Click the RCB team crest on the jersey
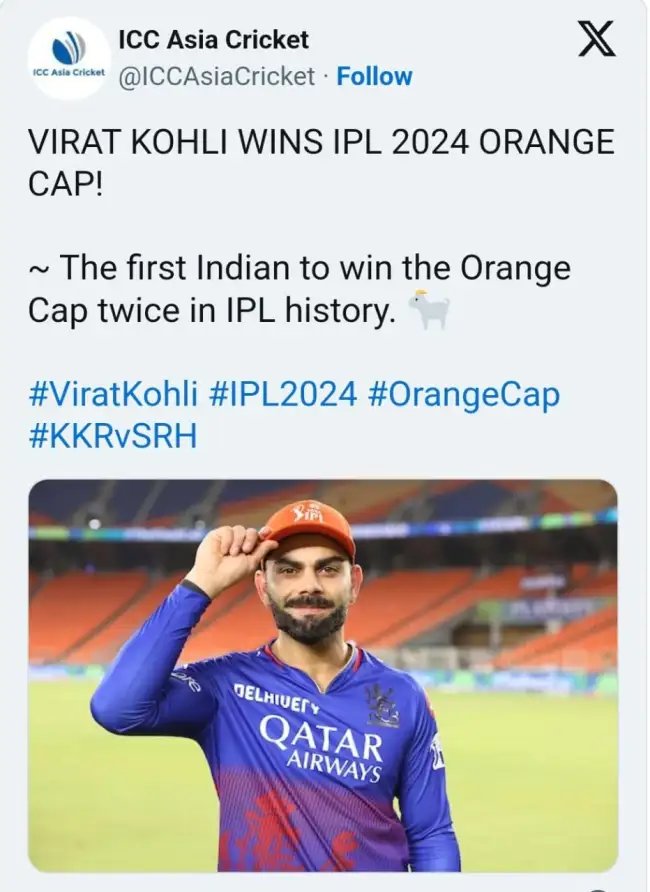 click(x=382, y=705)
